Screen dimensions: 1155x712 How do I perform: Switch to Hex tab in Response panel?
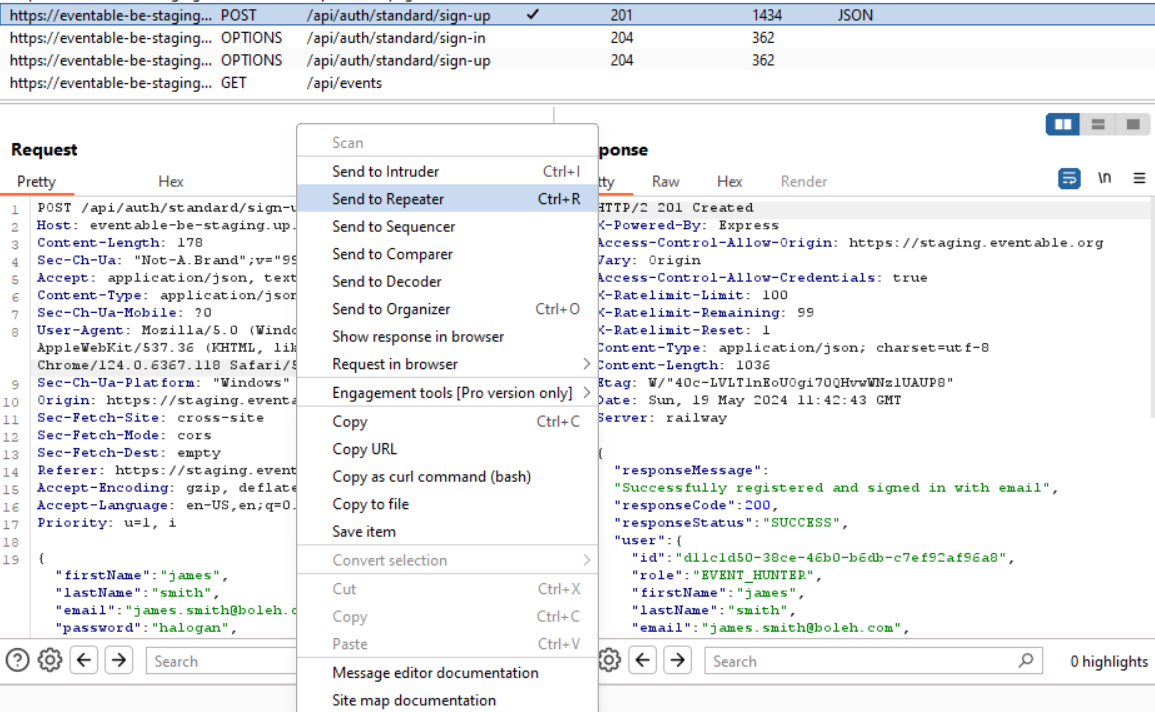pyautogui.click(x=729, y=182)
